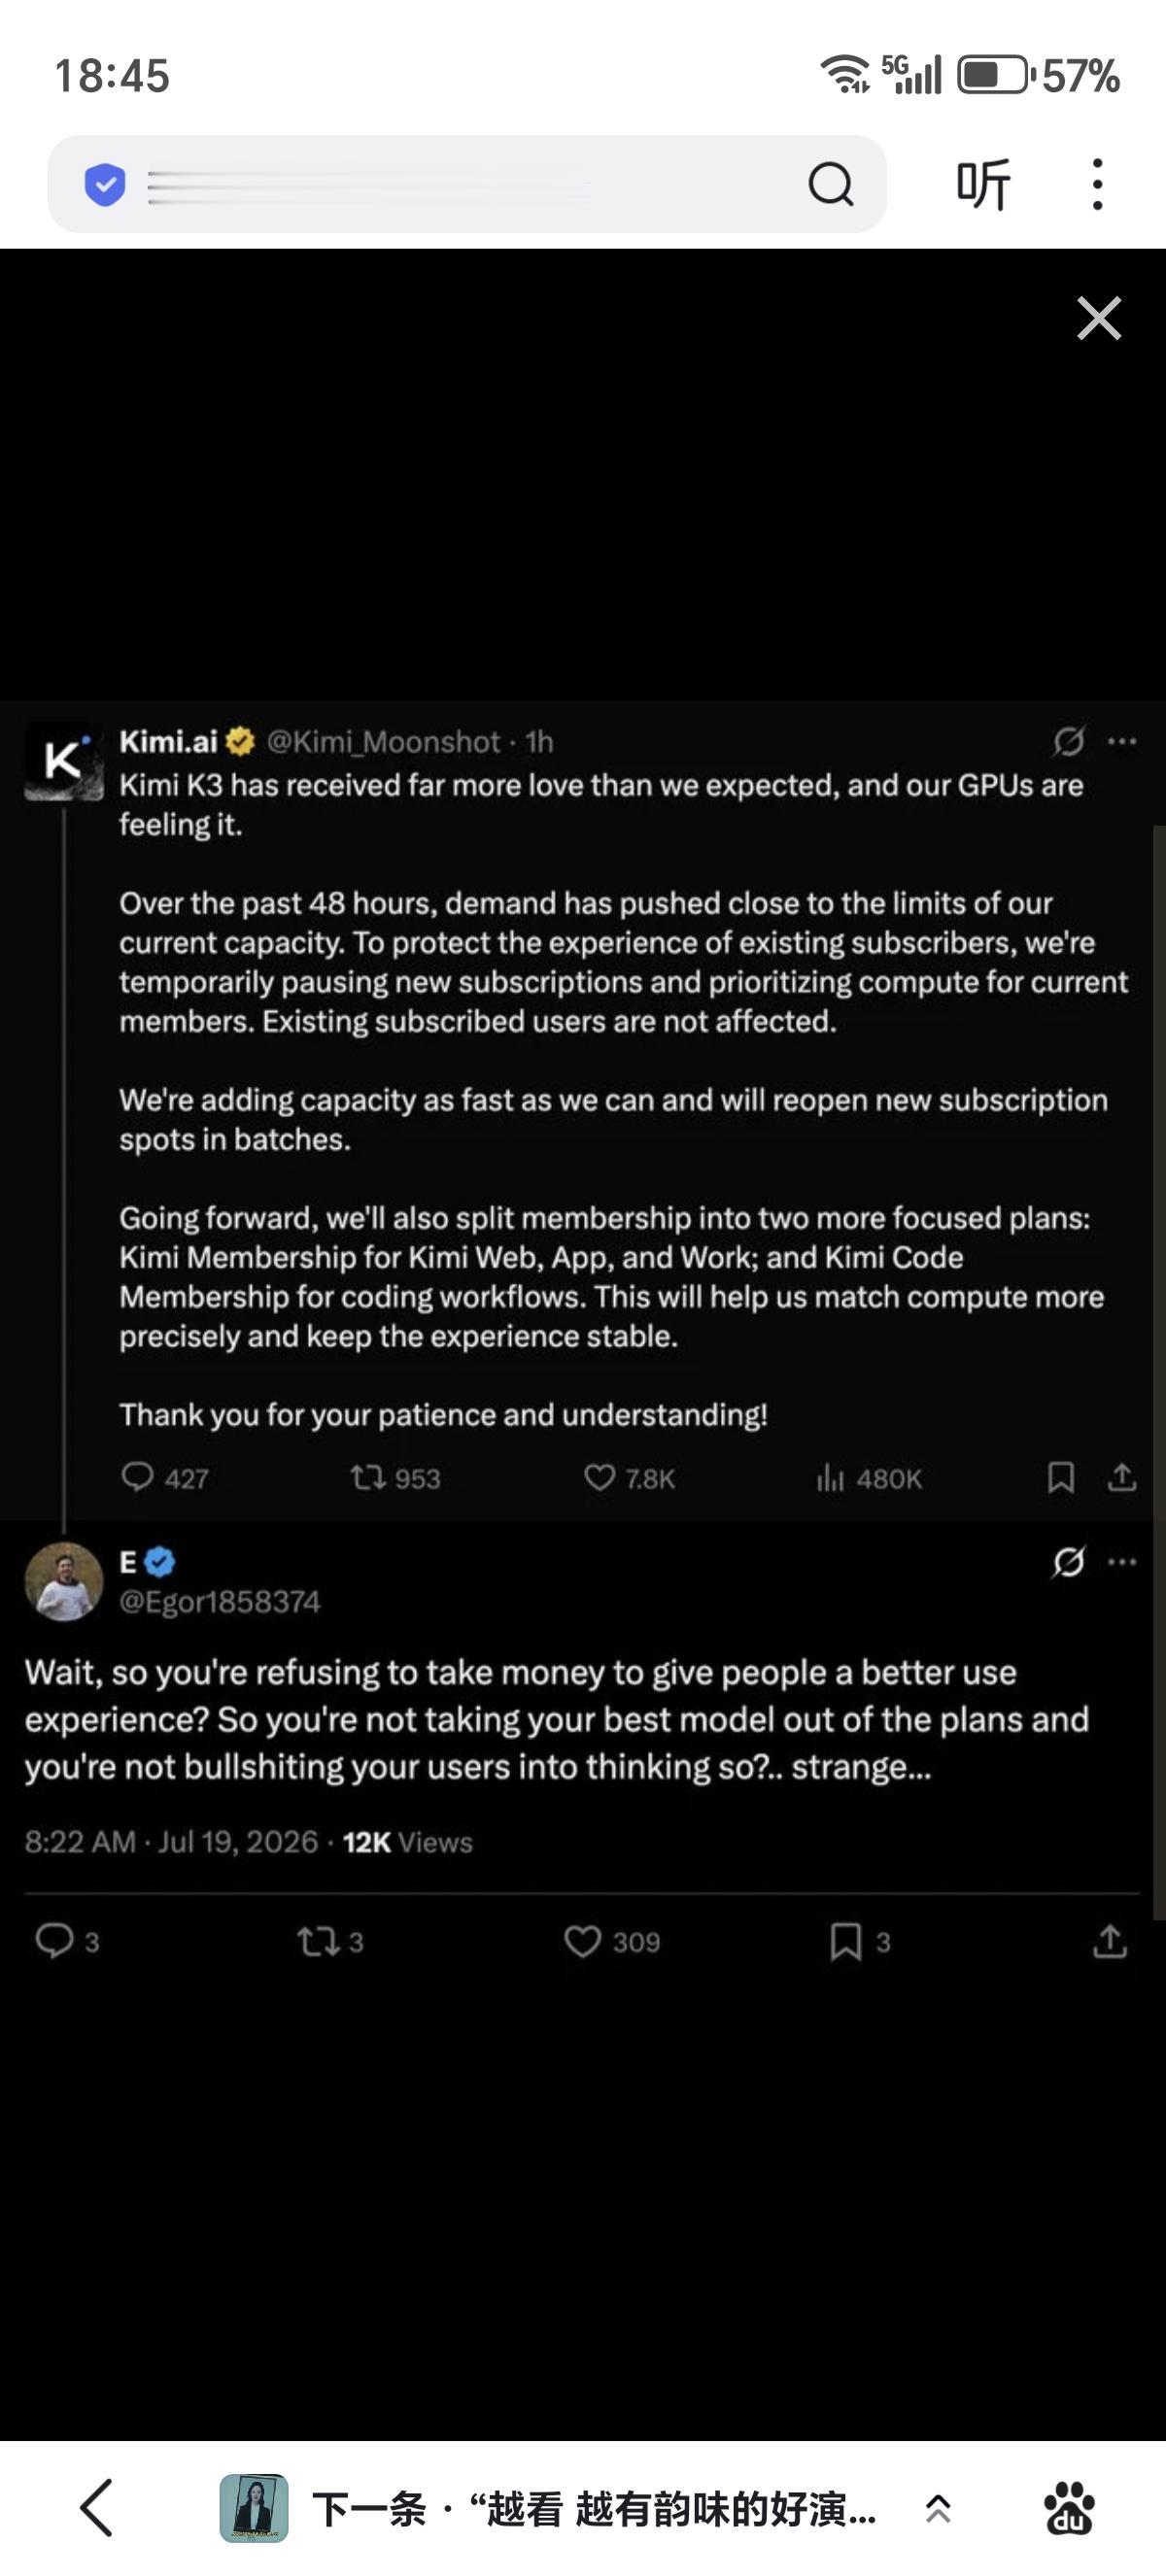Open the more options on Kimi tweet
Image resolution: width=1166 pixels, height=2576 pixels.
(1122, 741)
